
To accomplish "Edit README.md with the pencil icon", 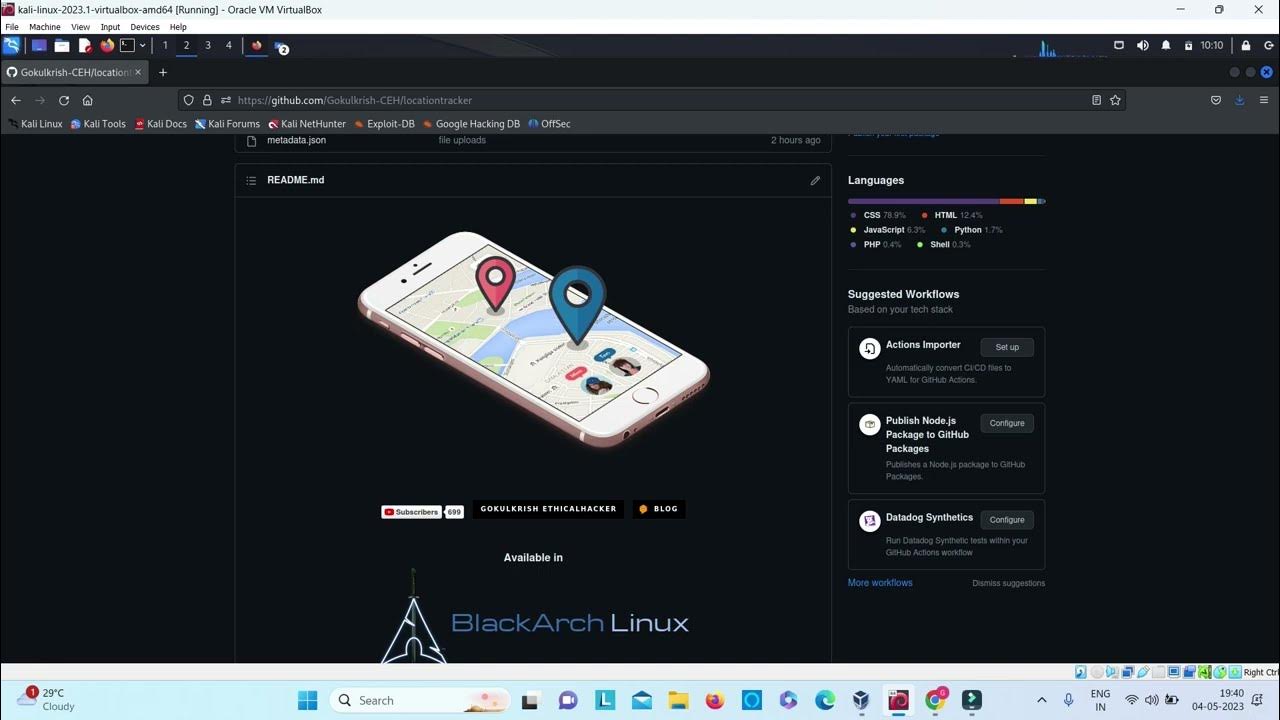I will (x=815, y=180).
